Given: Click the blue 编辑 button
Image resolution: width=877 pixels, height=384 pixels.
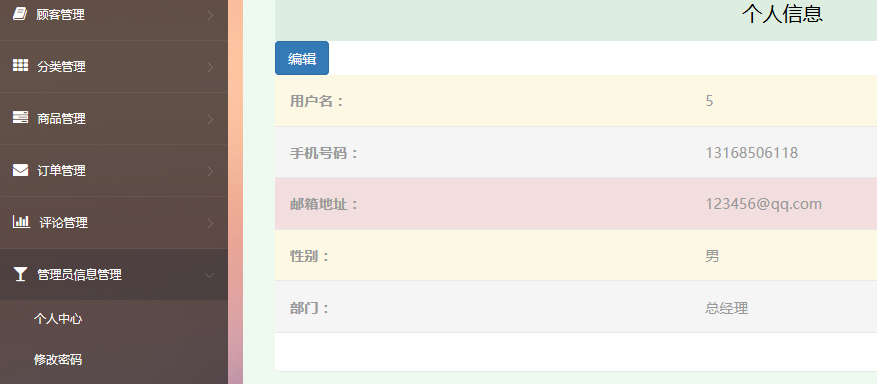Looking at the screenshot, I should click(302, 58).
